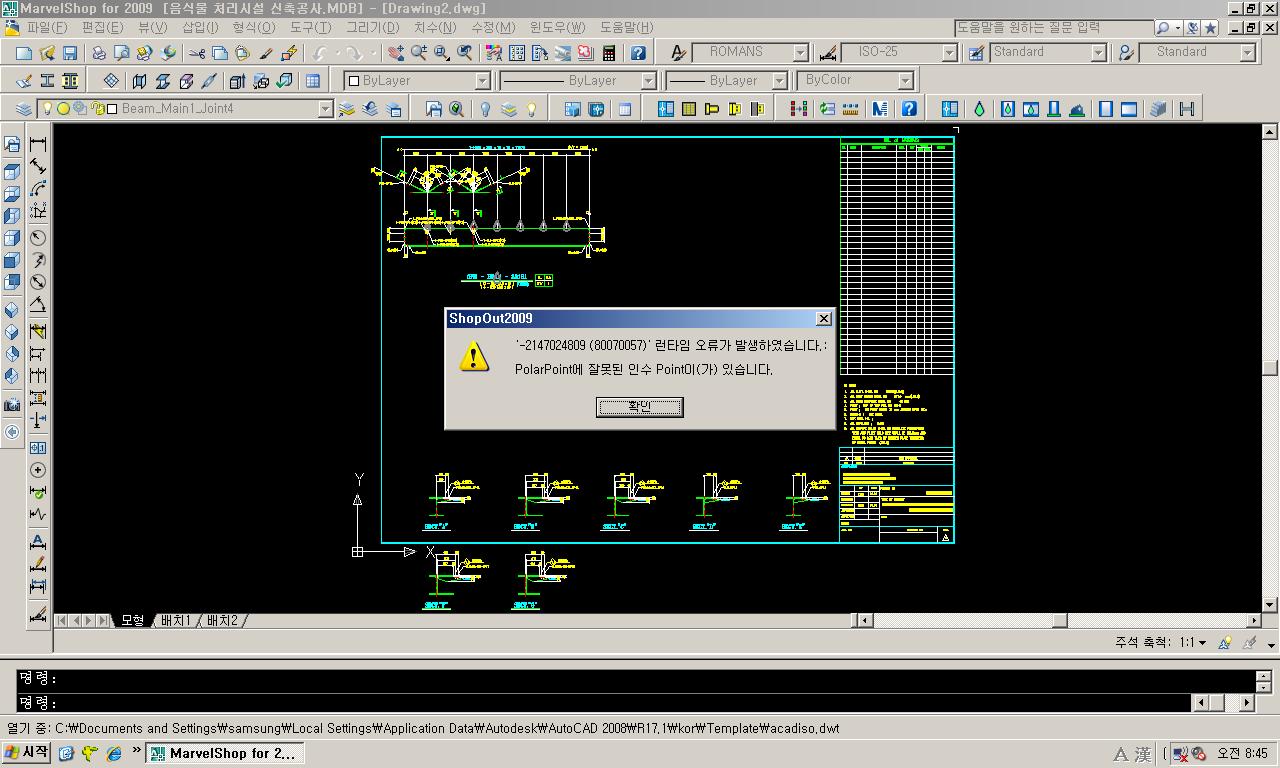Open the Layer Properties Manager icon
The width and height of the screenshot is (1280, 768).
tap(23, 109)
